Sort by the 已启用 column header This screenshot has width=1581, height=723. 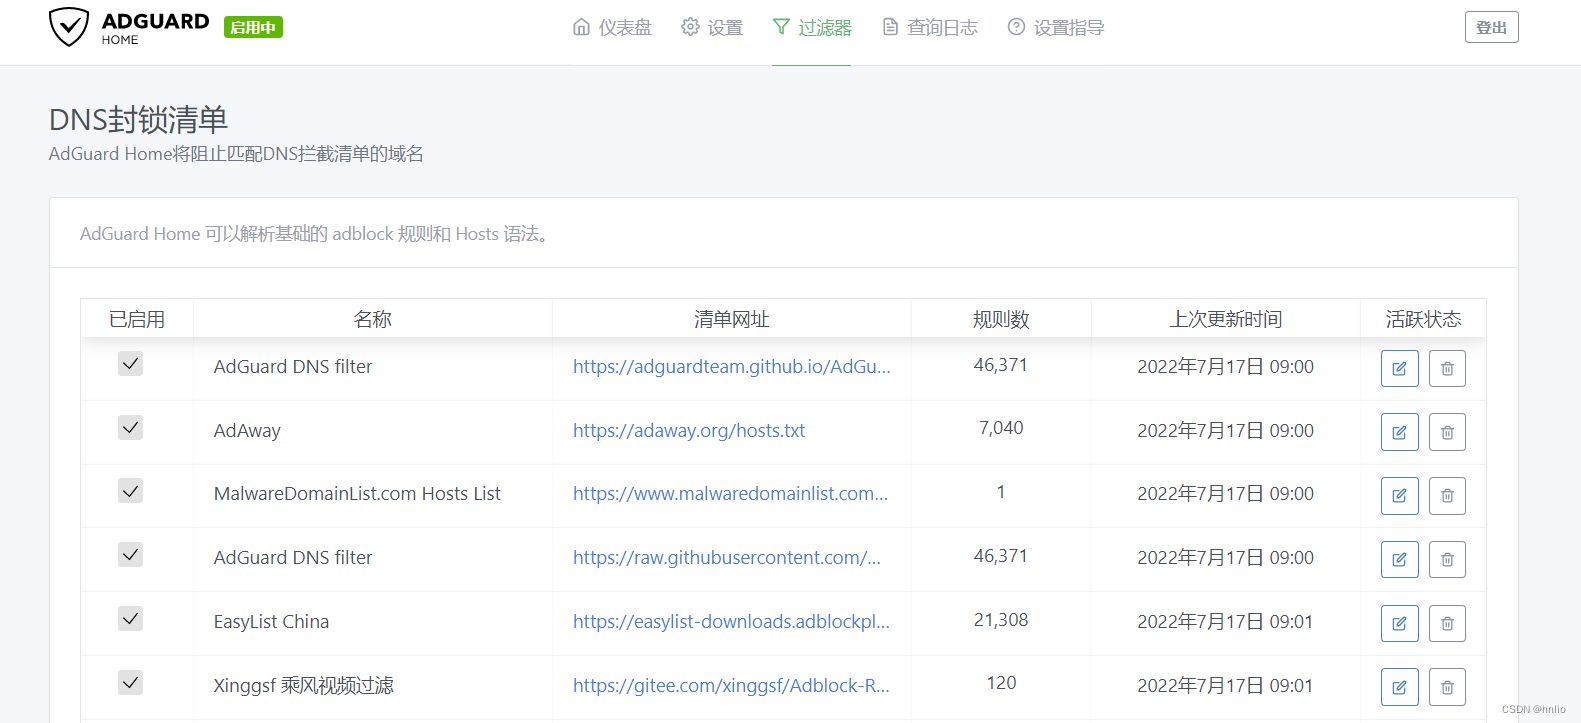[x=137, y=319]
